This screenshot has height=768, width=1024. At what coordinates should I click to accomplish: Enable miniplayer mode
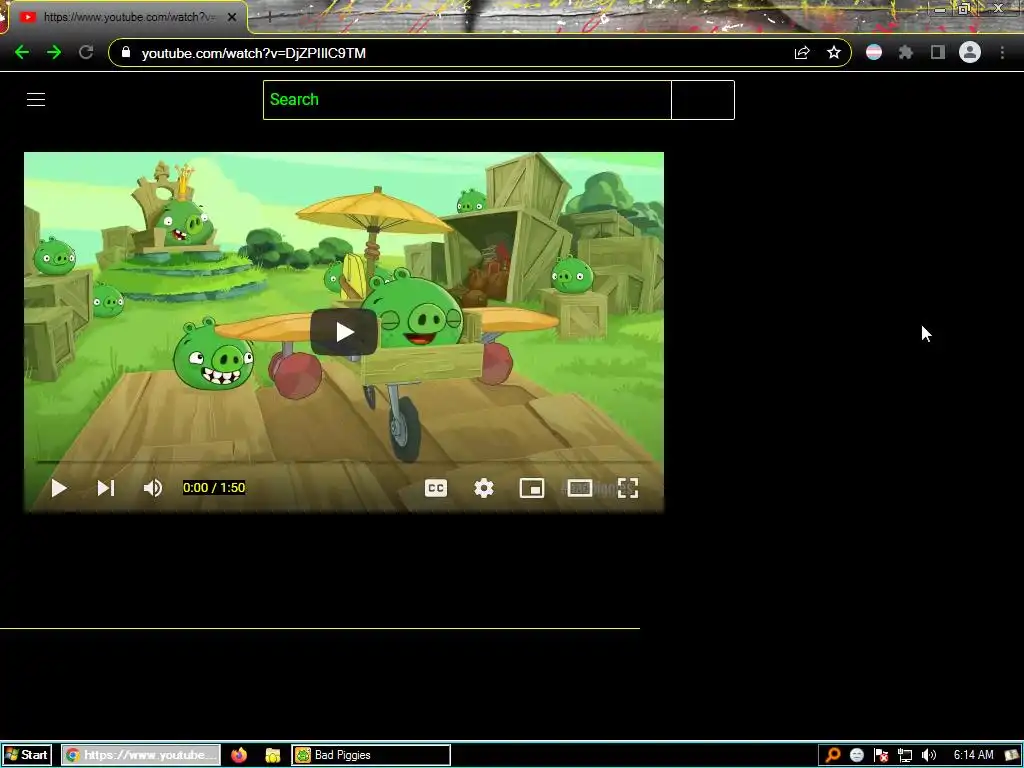[x=532, y=488]
